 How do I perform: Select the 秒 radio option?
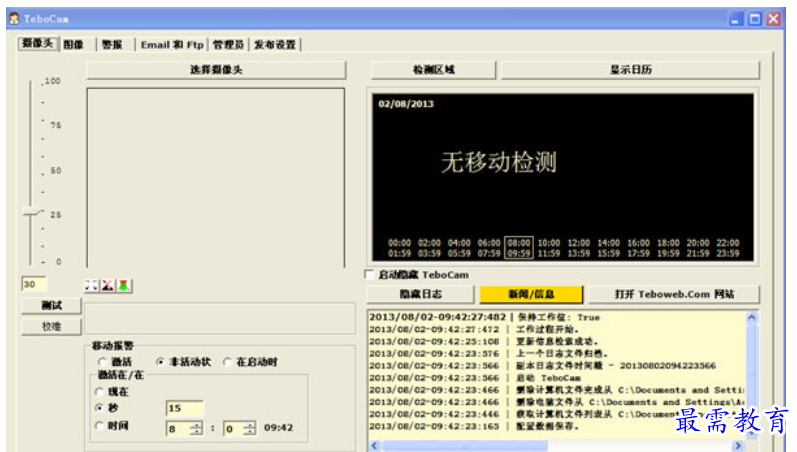pos(100,407)
